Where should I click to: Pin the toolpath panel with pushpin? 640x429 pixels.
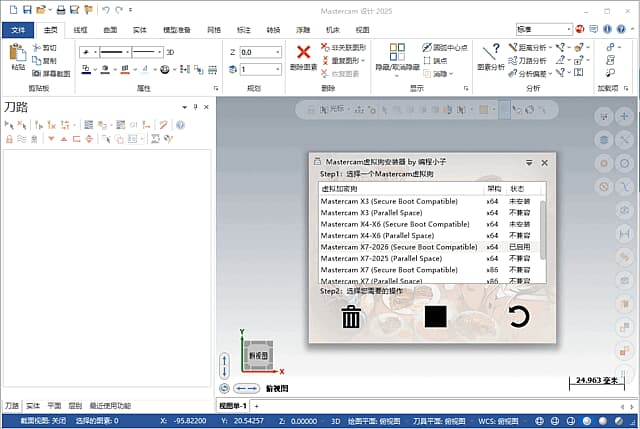pos(195,106)
